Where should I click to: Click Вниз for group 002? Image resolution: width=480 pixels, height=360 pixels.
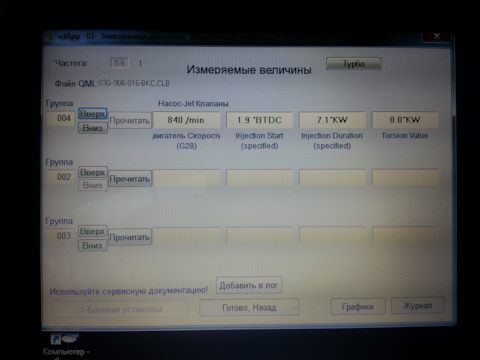[93, 185]
